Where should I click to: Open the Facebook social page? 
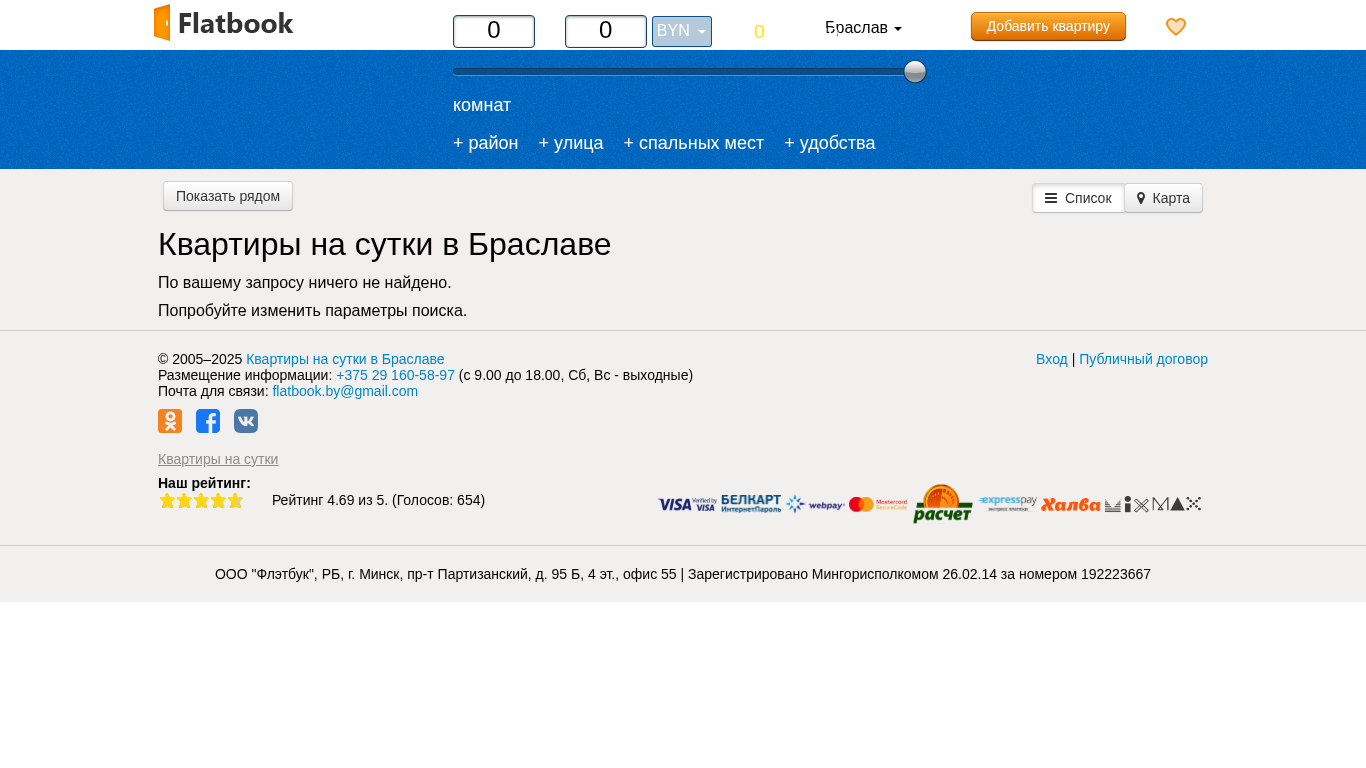208,421
